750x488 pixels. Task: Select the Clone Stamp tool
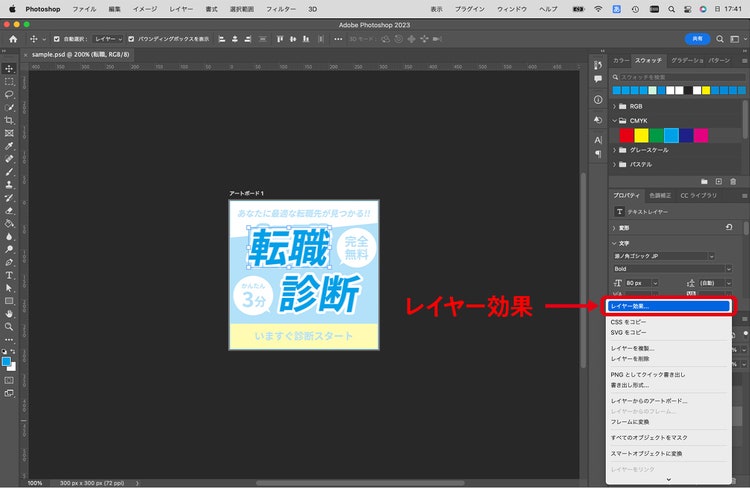(9, 185)
